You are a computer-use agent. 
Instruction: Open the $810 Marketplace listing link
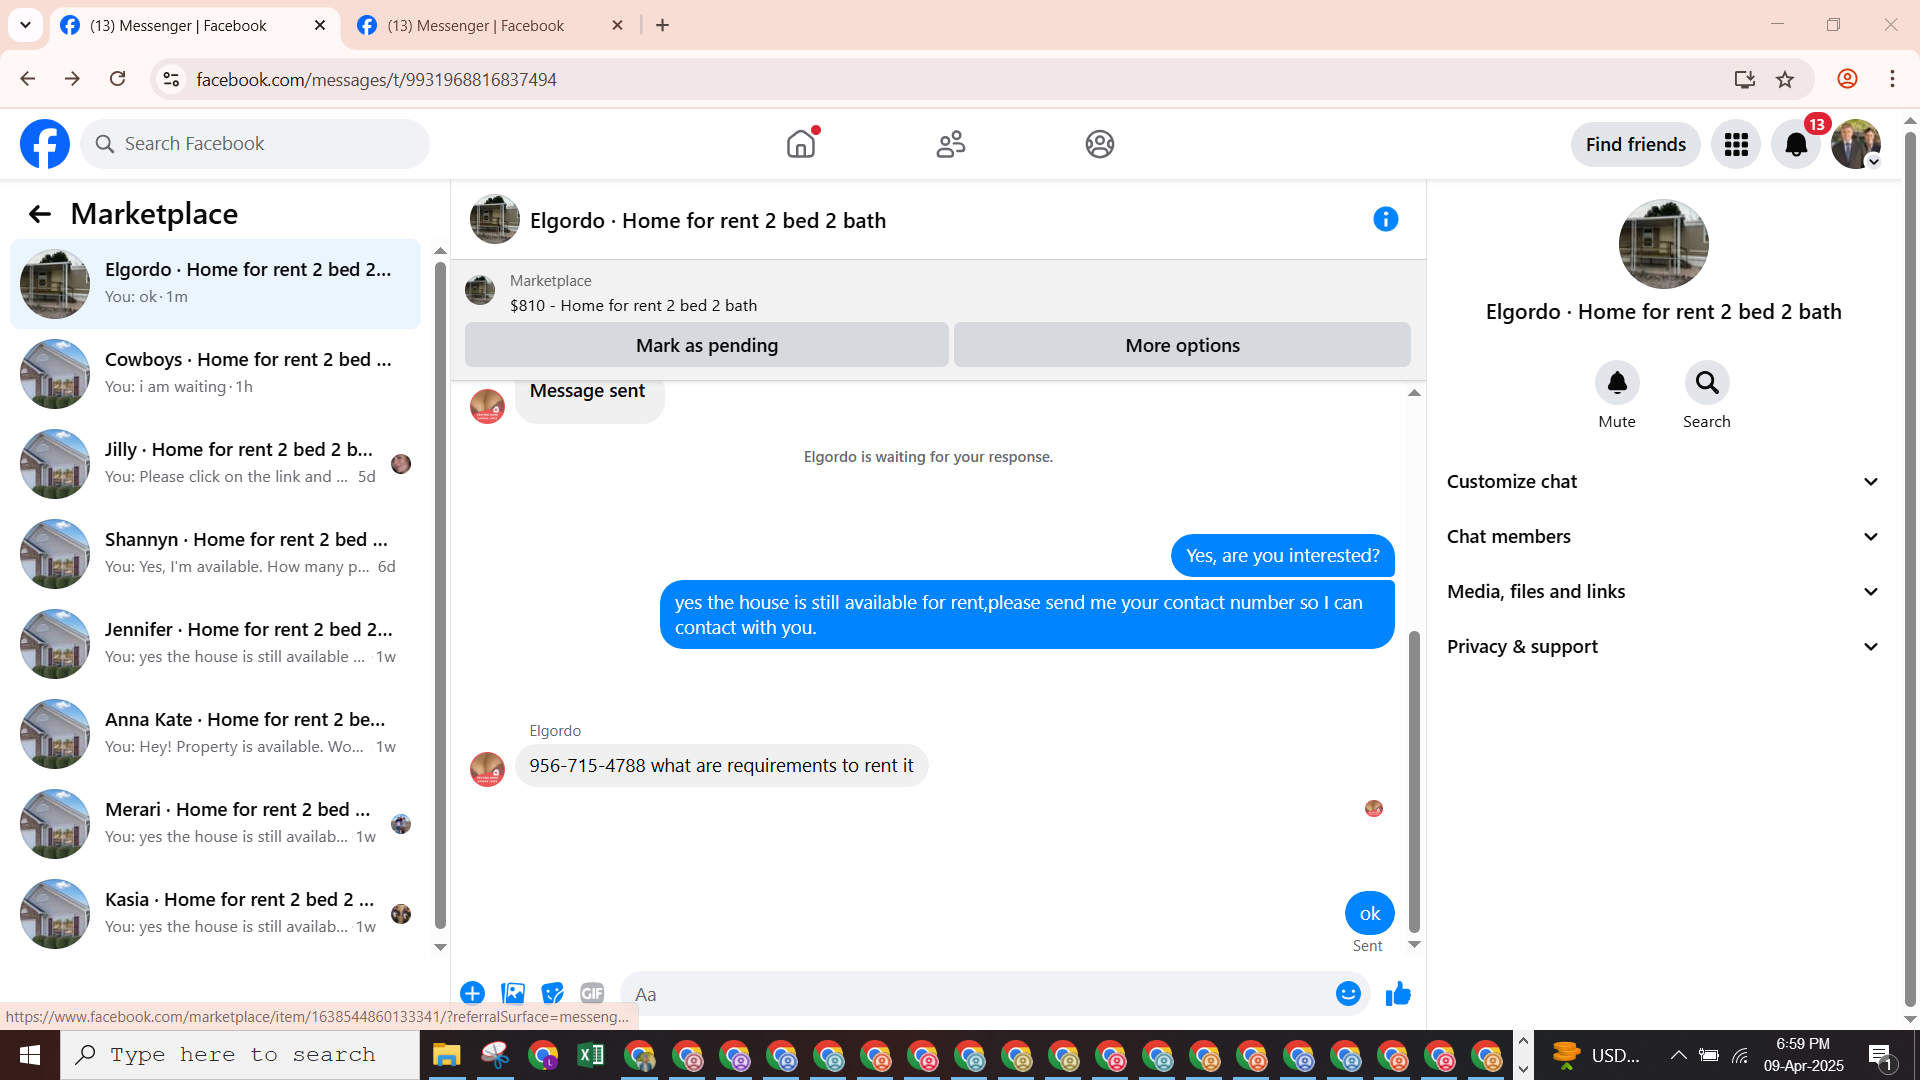[633, 306]
